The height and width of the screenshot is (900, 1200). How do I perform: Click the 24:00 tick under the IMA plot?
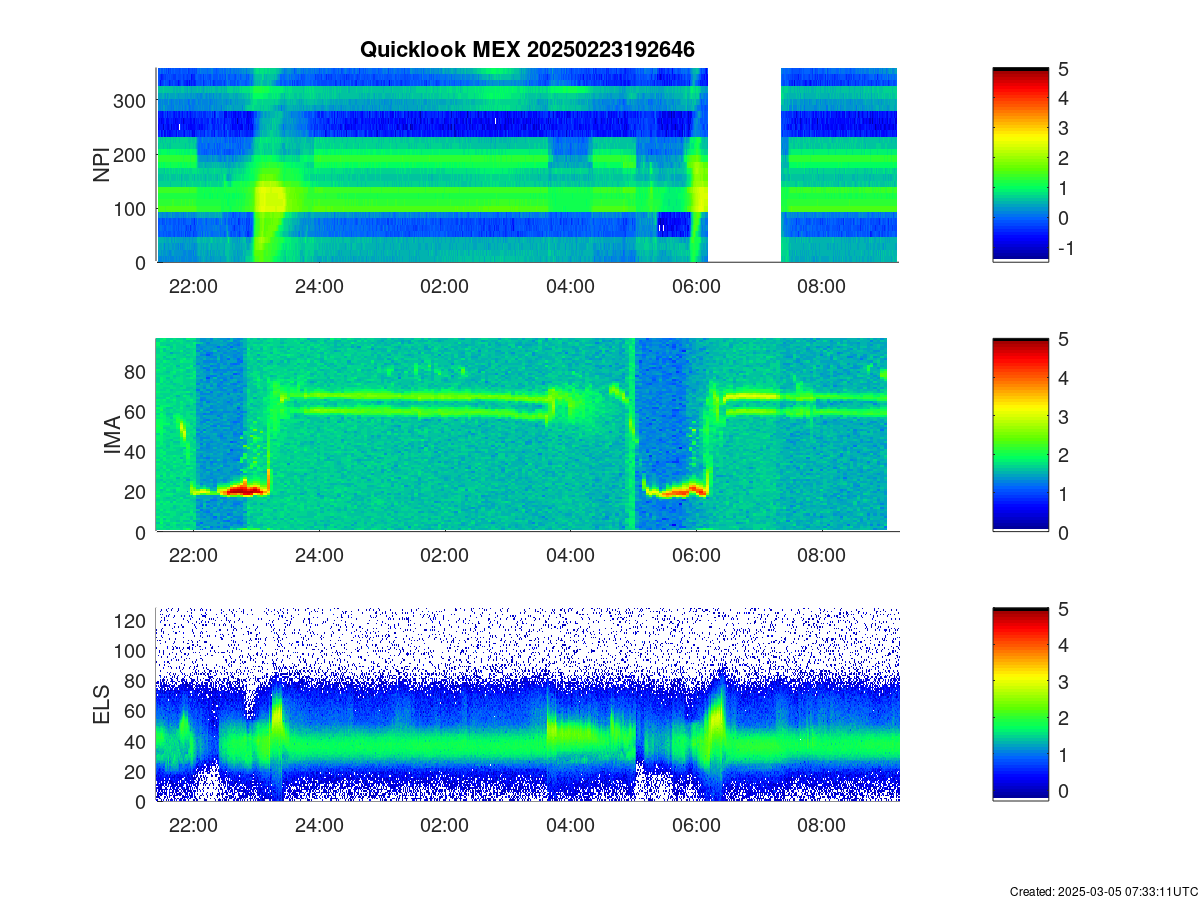319,556
